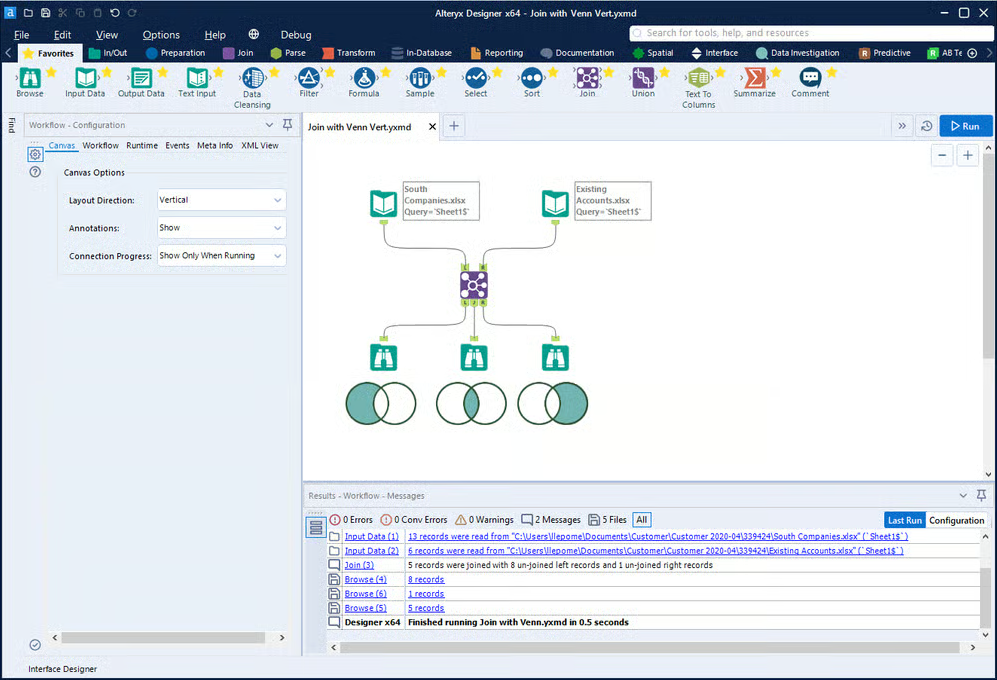The width and height of the screenshot is (997, 680).
Task: Select the Filter tool icon
Action: (309, 78)
